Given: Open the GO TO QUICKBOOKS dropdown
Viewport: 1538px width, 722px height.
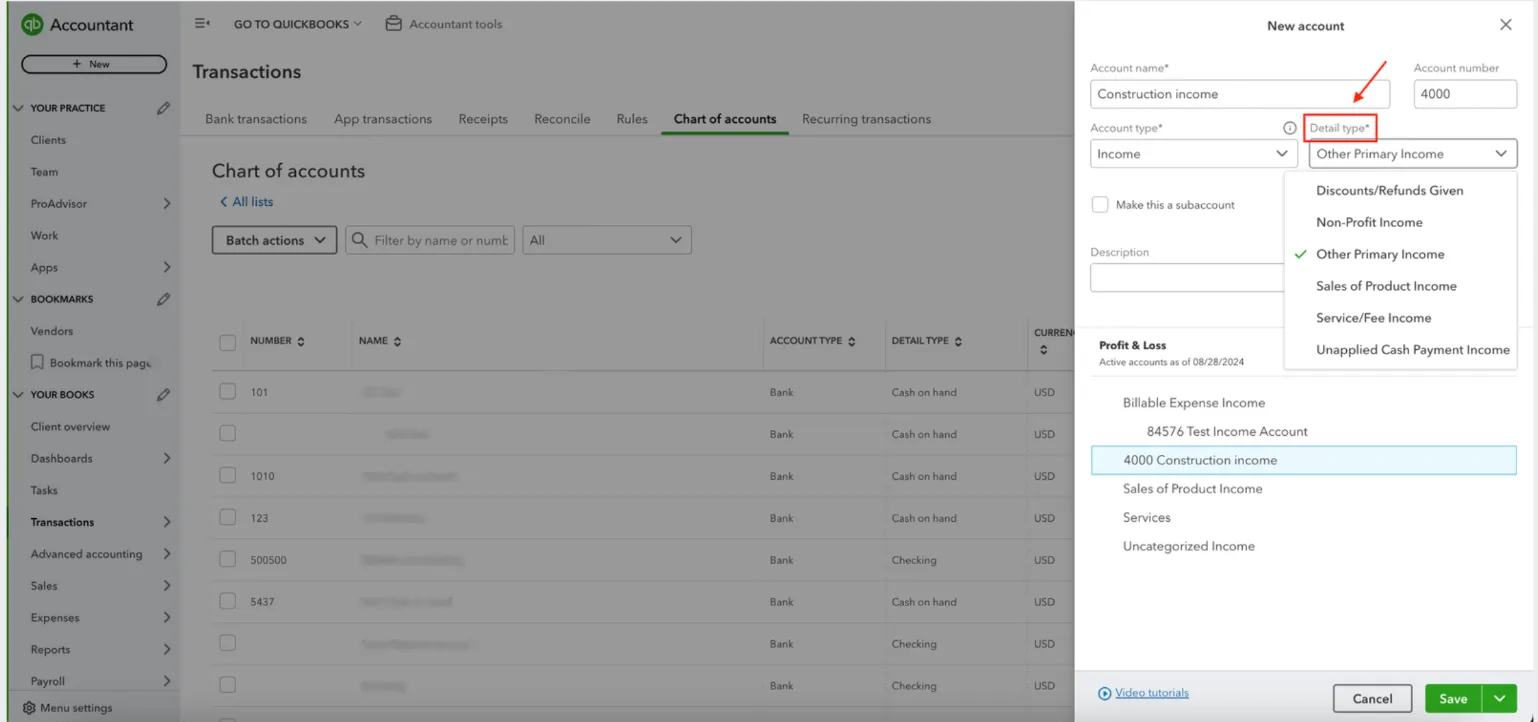Looking at the screenshot, I should point(297,24).
